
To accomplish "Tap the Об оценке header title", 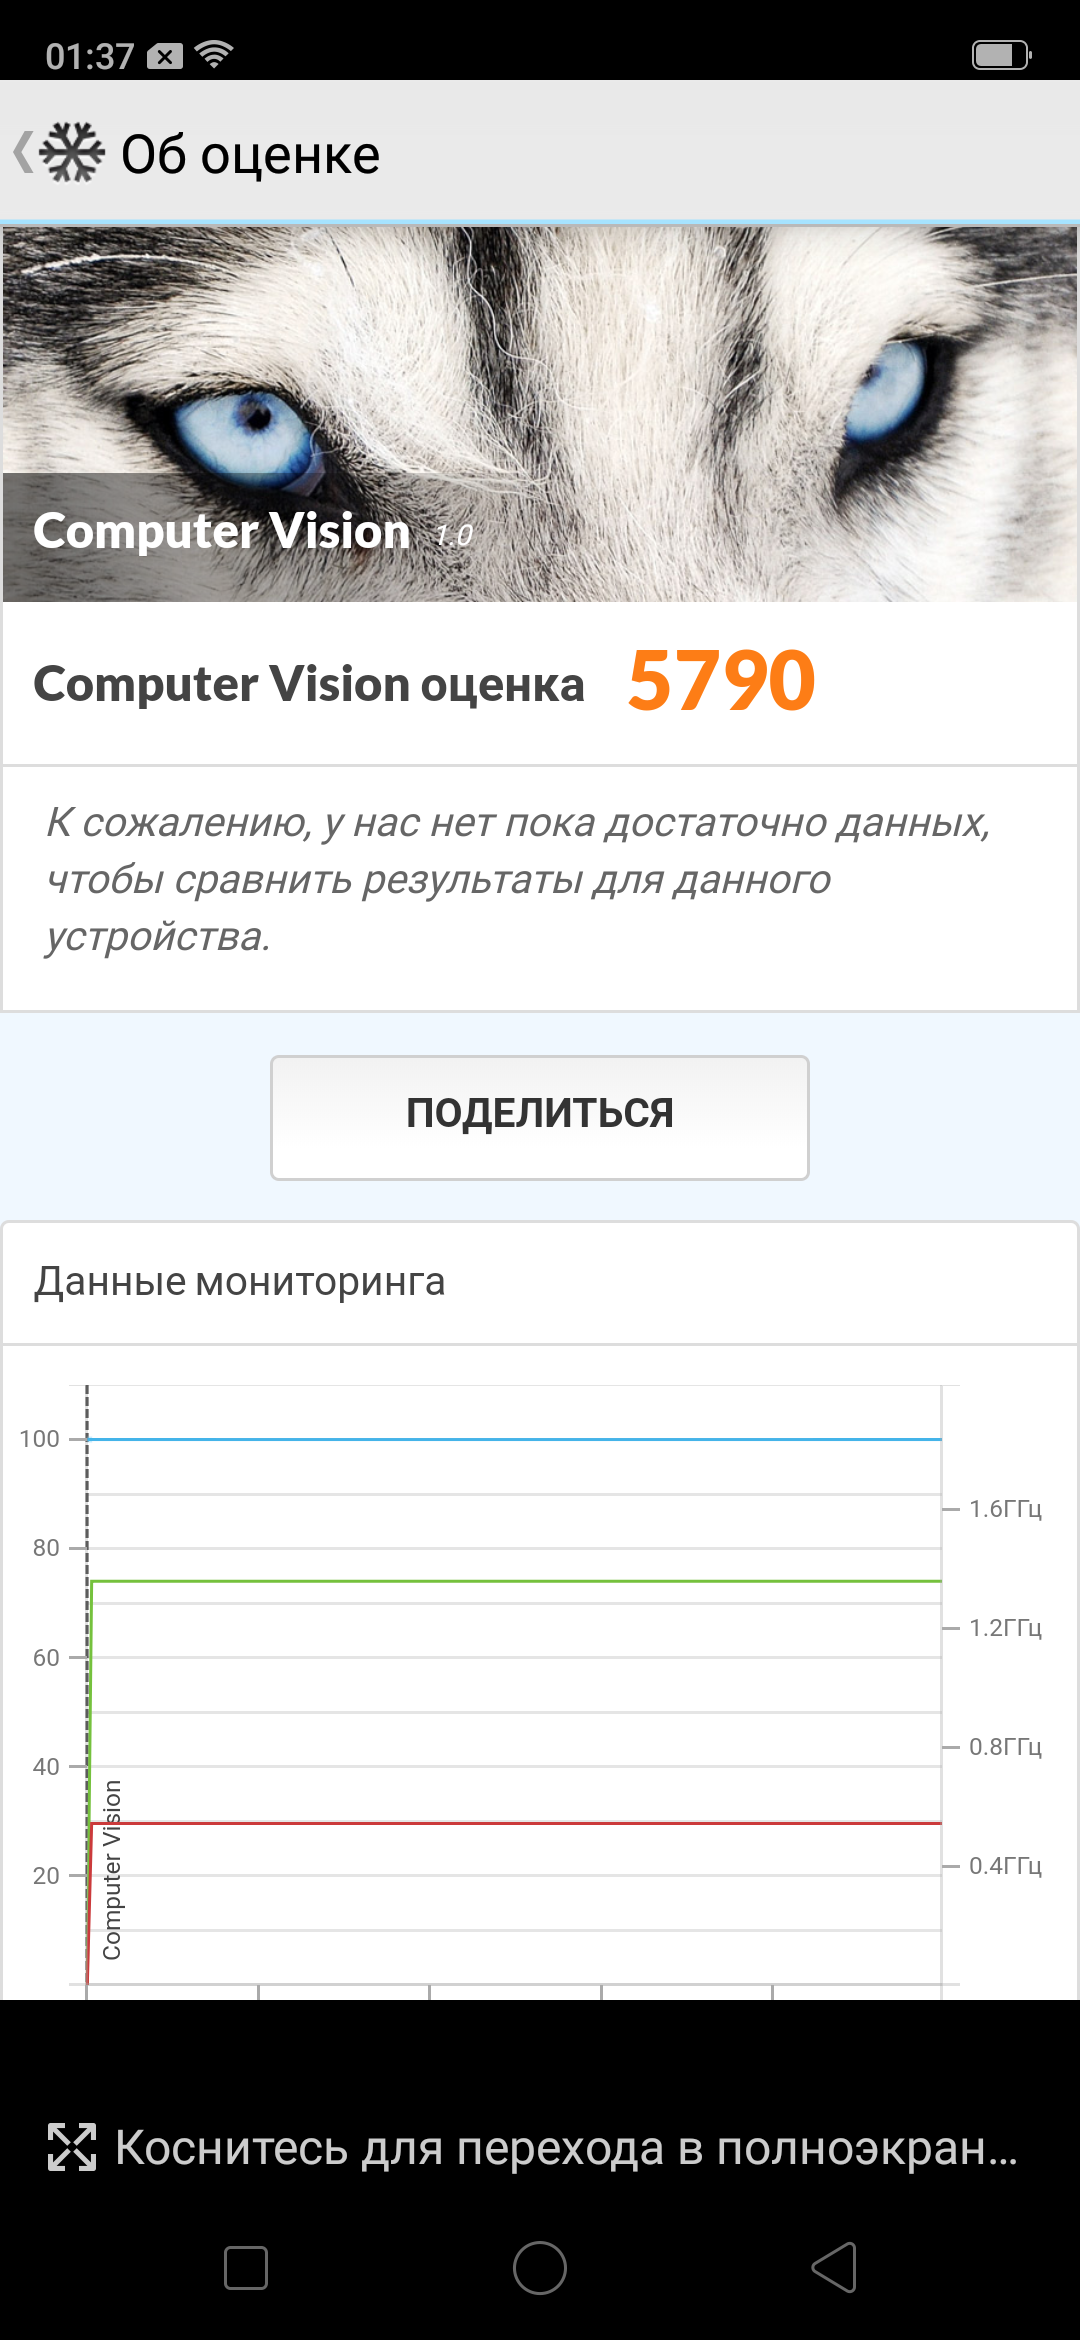I will pos(250,155).
